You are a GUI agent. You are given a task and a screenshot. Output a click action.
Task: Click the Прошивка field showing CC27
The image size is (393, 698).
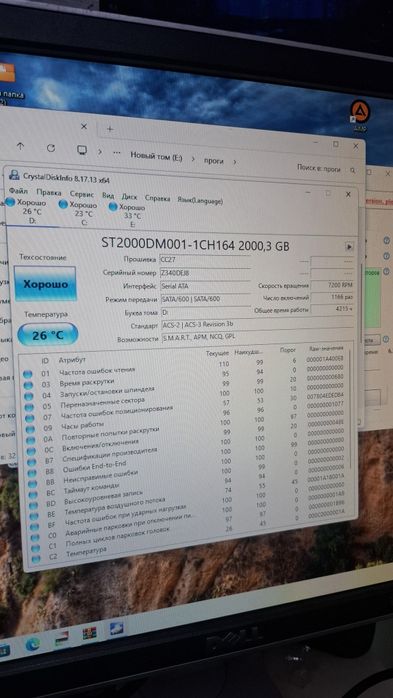205,260
